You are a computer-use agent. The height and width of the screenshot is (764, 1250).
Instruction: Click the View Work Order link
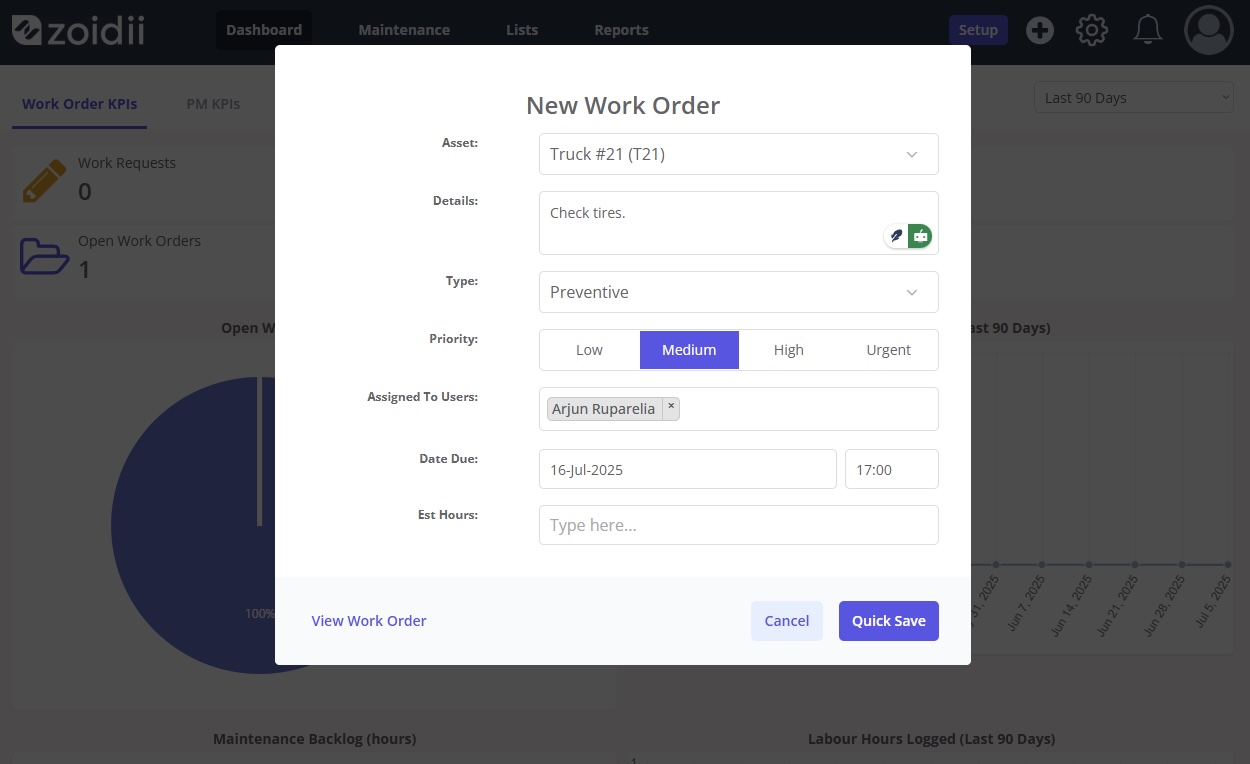coord(369,621)
